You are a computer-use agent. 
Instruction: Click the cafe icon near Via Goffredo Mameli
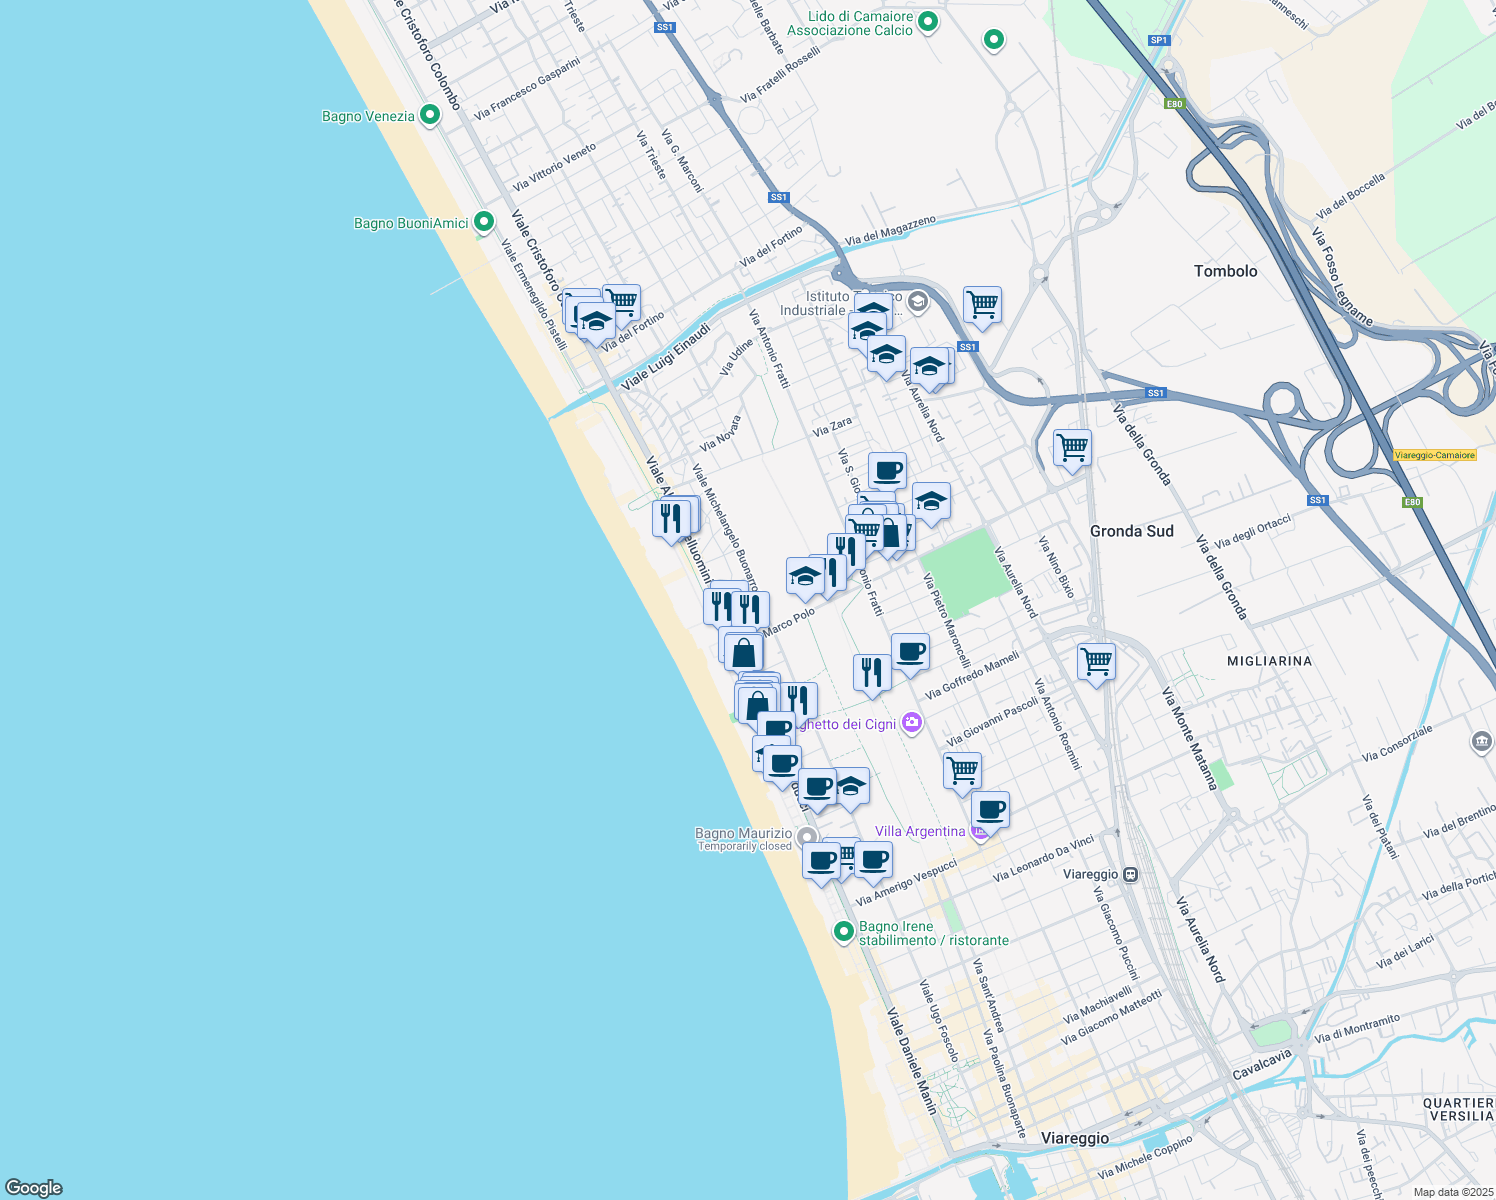[910, 653]
